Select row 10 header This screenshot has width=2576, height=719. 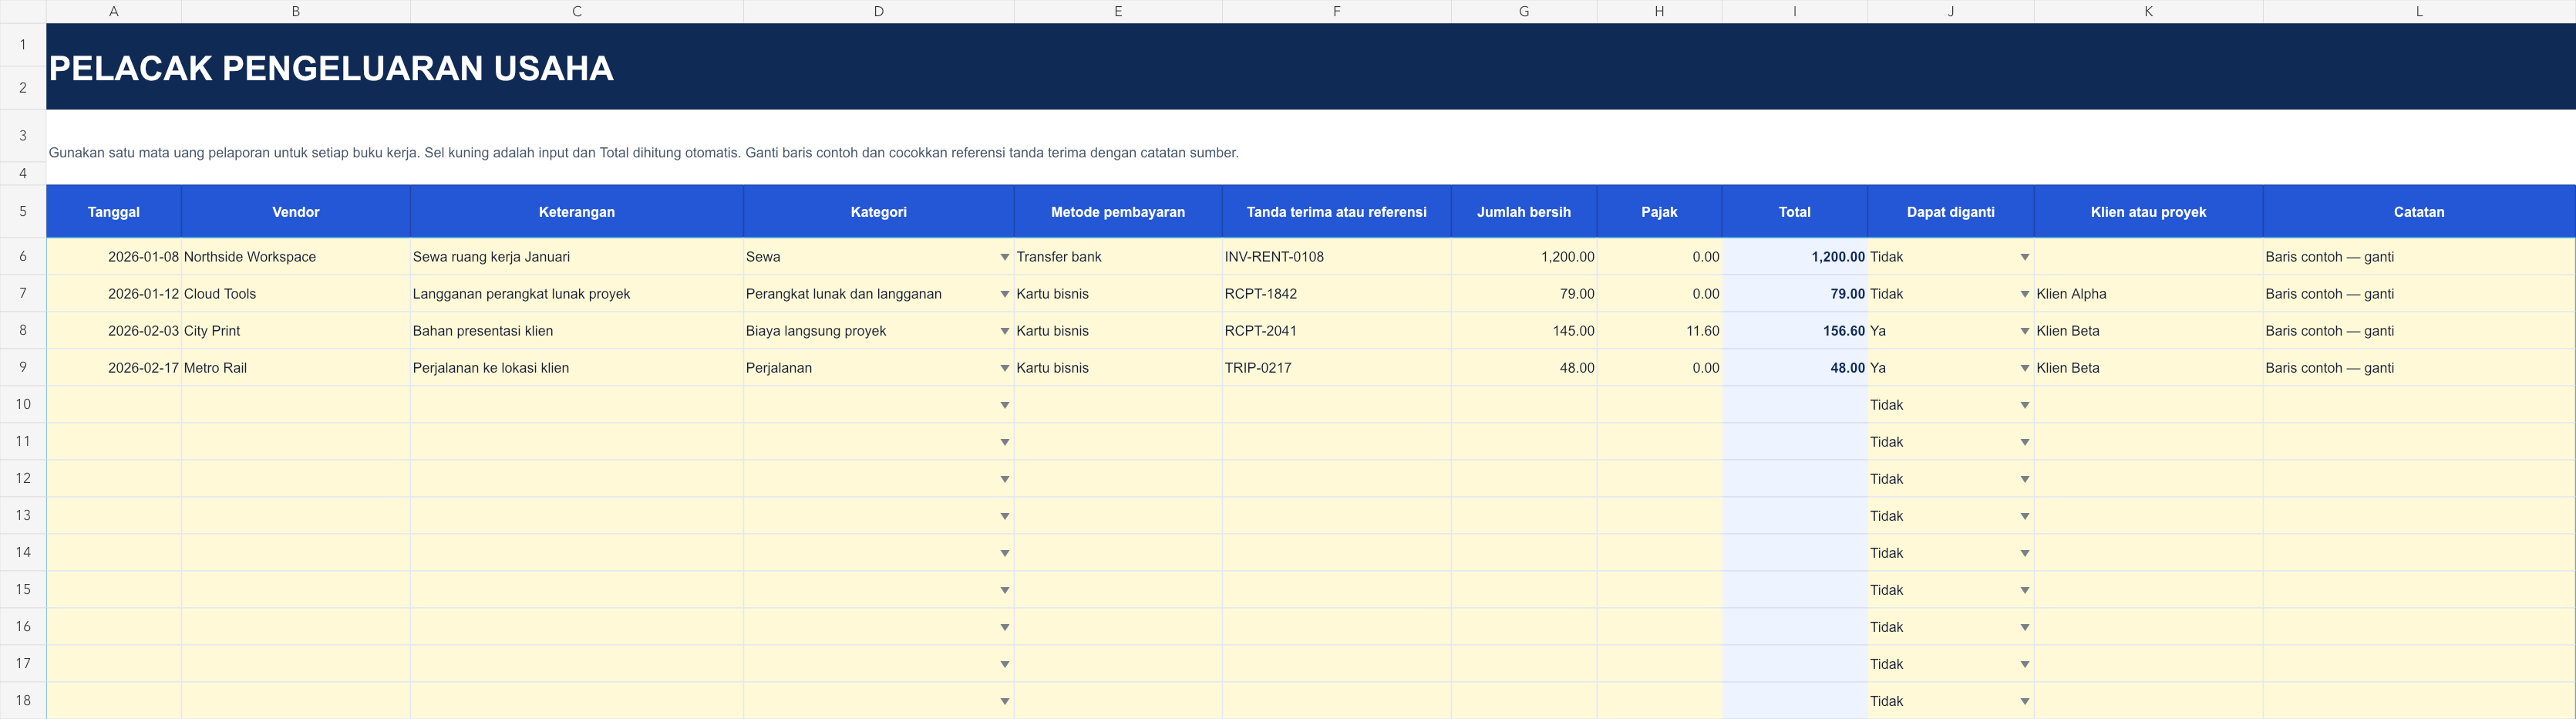pyautogui.click(x=23, y=404)
